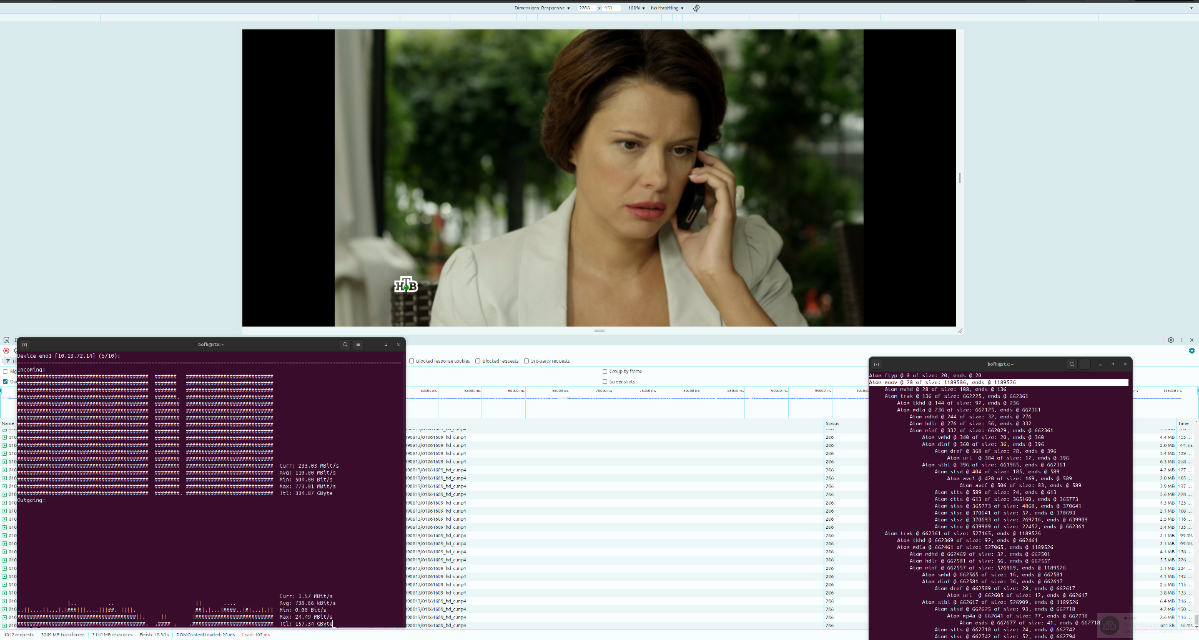1199x640 pixels.
Task: Click 'Outgoing:' label in left terminal
Action: (x=31, y=500)
